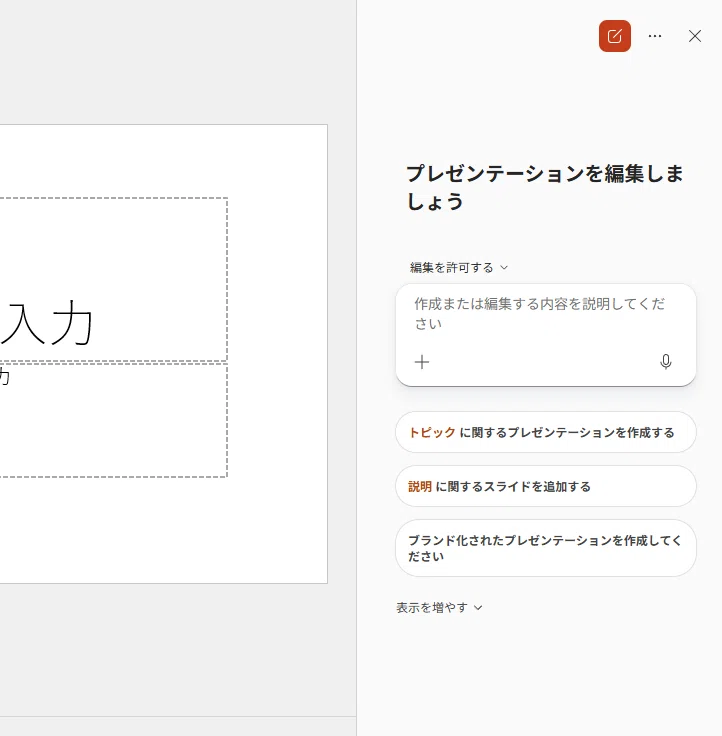The image size is (722, 736).
Task: Choose 説明に関するスライドを追加する suggestion
Action: tap(545, 486)
